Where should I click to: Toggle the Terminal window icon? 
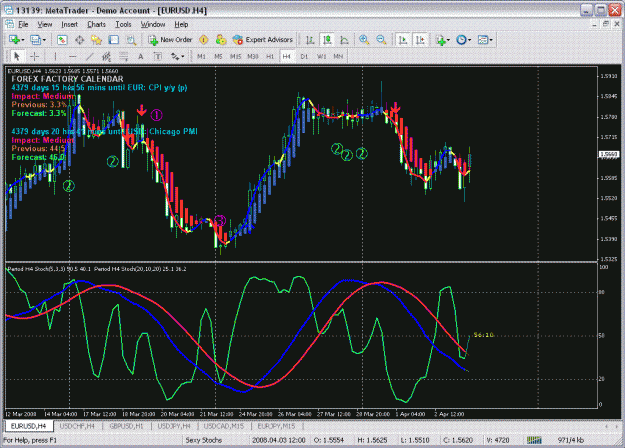pos(114,40)
